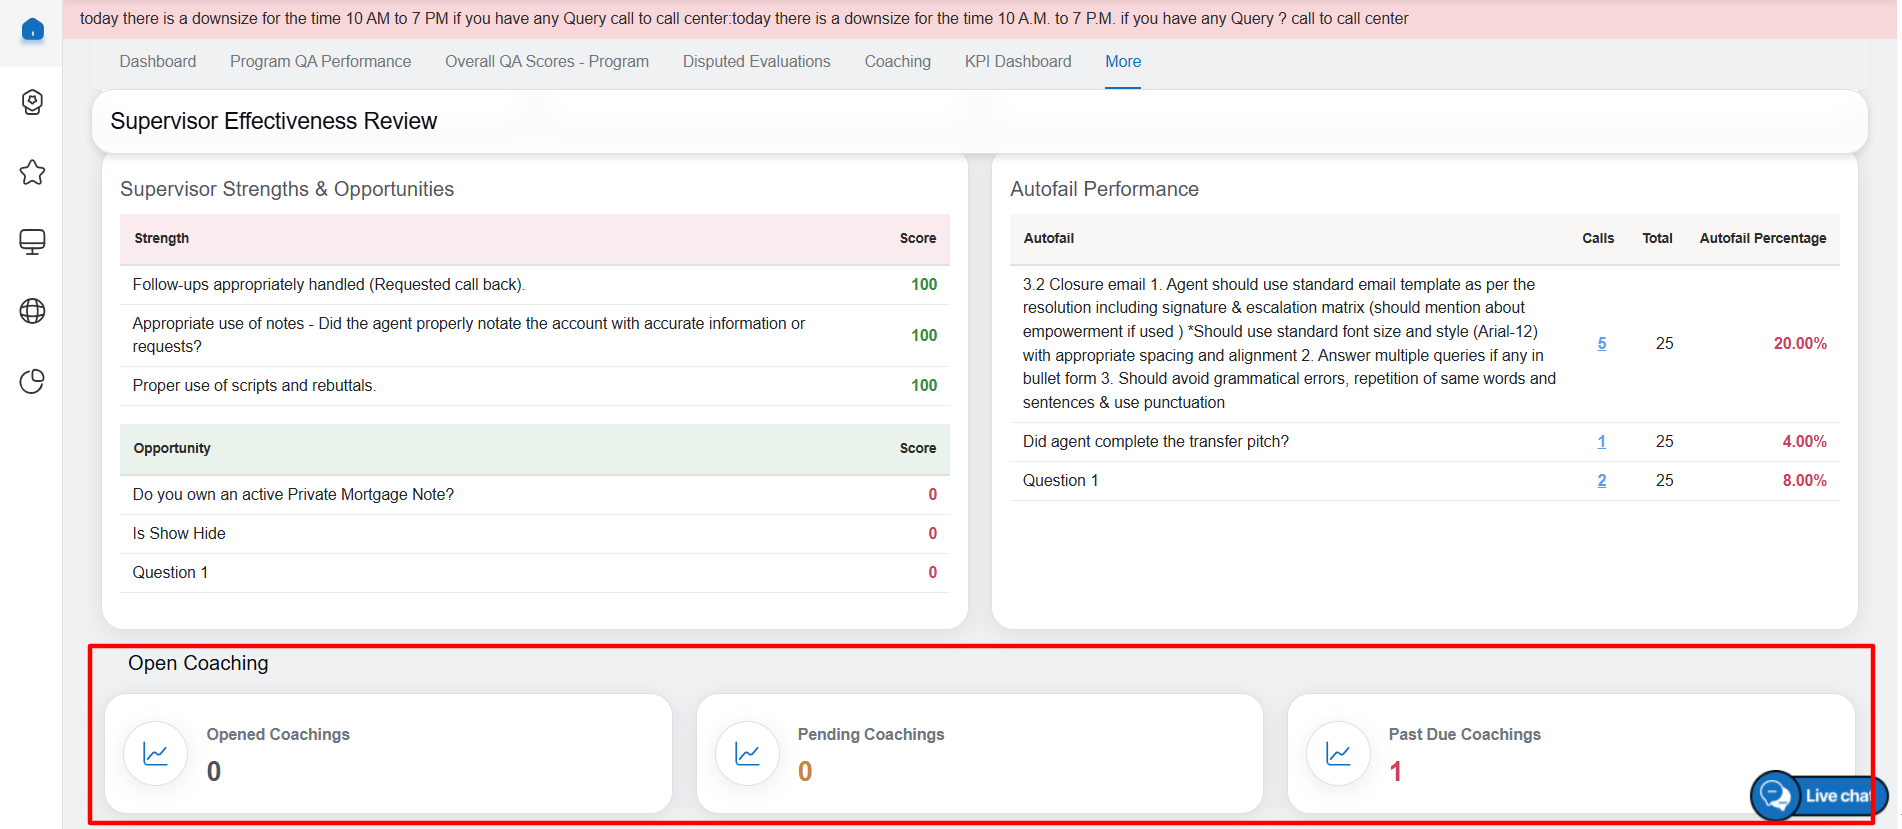Open the Disputed Evaluations tab
Screen dimensions: 1902x829
756,62
